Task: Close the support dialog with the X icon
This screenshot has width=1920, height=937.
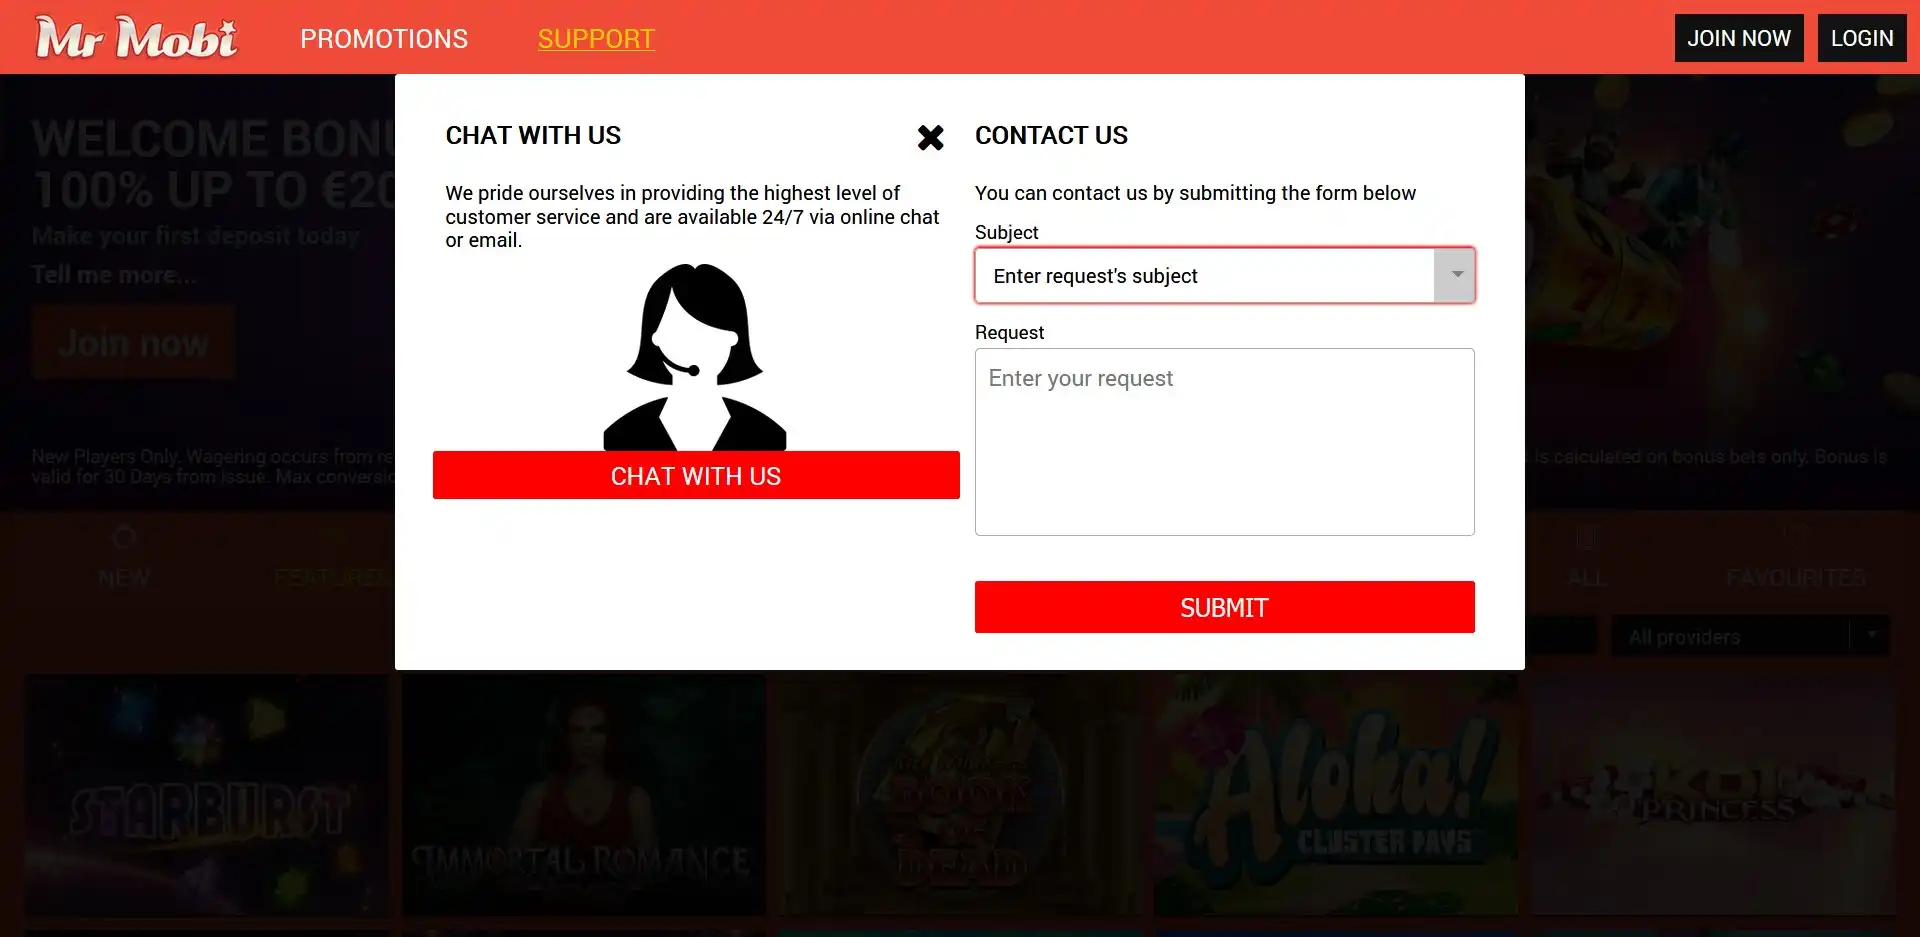Action: (930, 138)
